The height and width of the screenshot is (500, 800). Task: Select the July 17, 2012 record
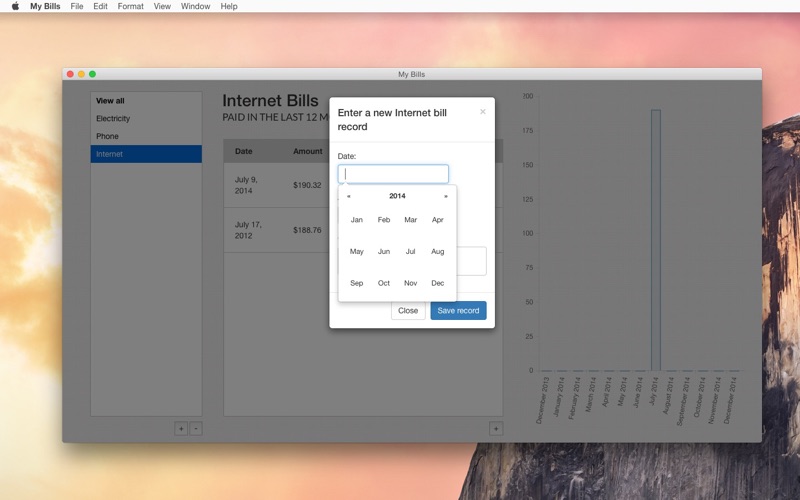pos(248,230)
